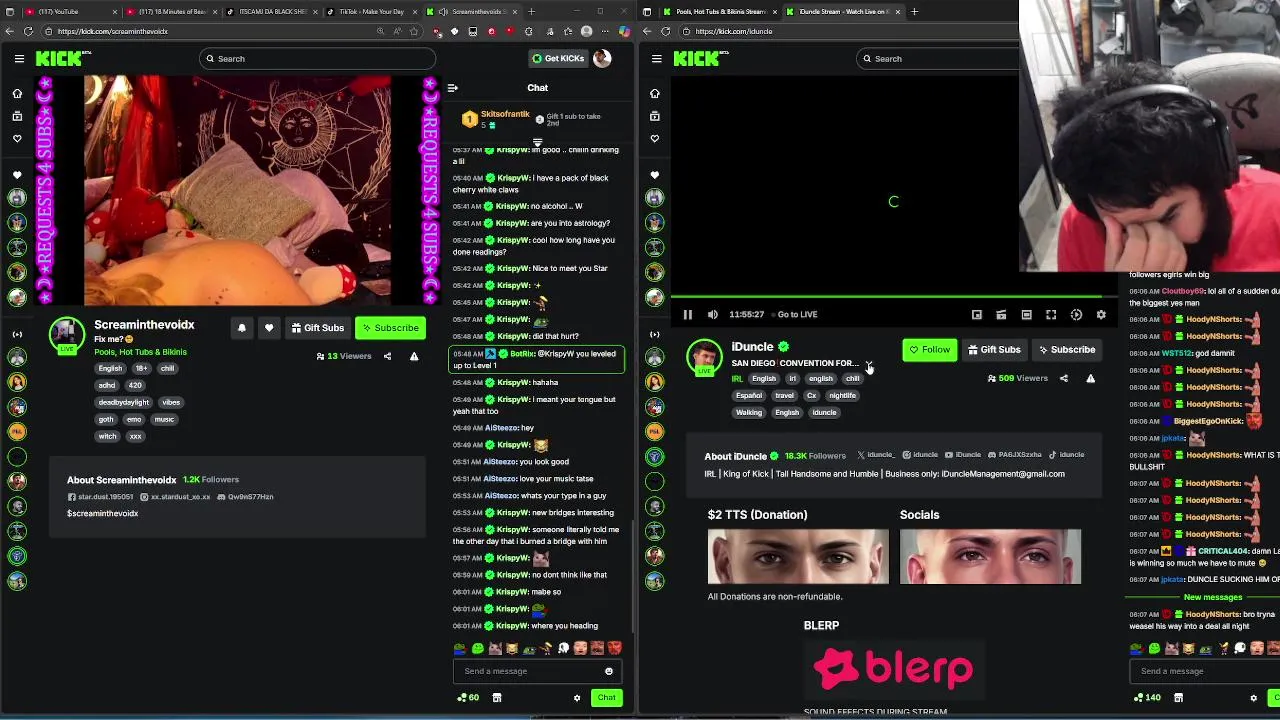Select the nightlife tag on iDuncle
This screenshot has height=720, width=1280.
point(842,396)
